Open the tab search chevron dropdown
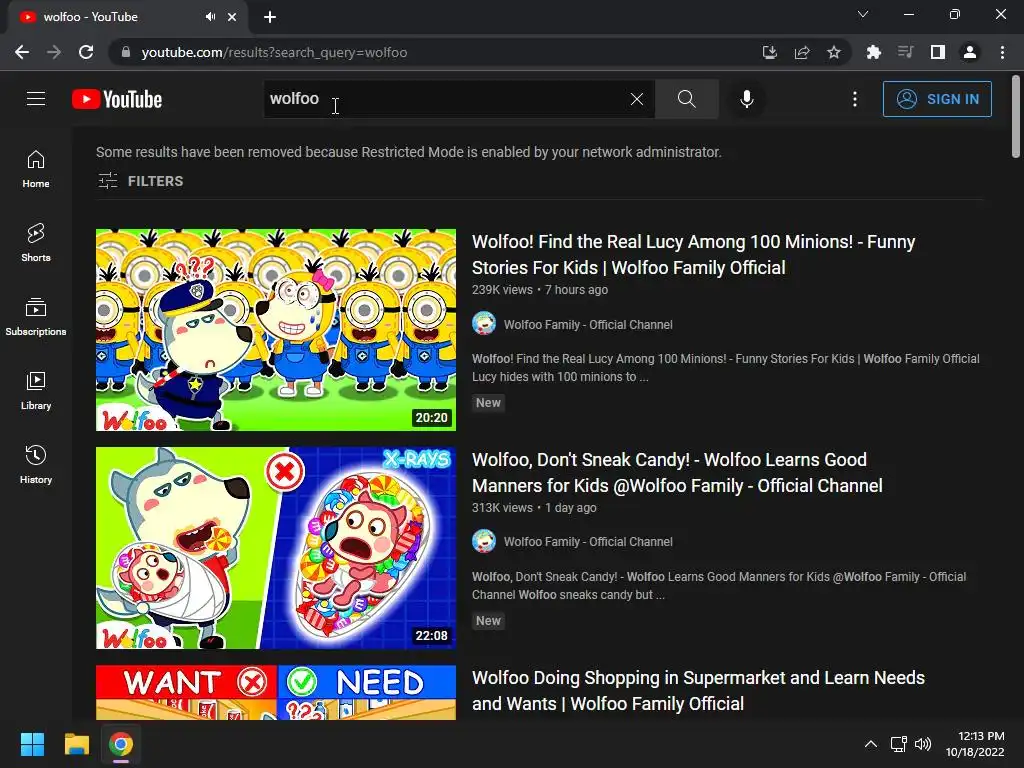Viewport: 1024px width, 768px height. [863, 14]
